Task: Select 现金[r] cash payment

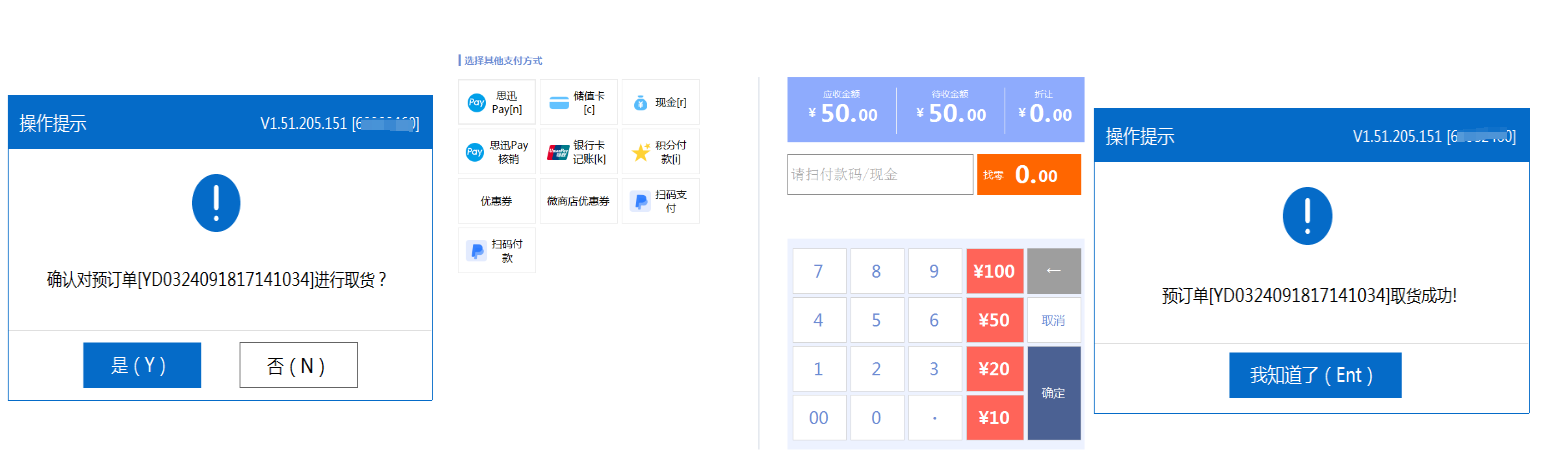Action: [x=660, y=102]
